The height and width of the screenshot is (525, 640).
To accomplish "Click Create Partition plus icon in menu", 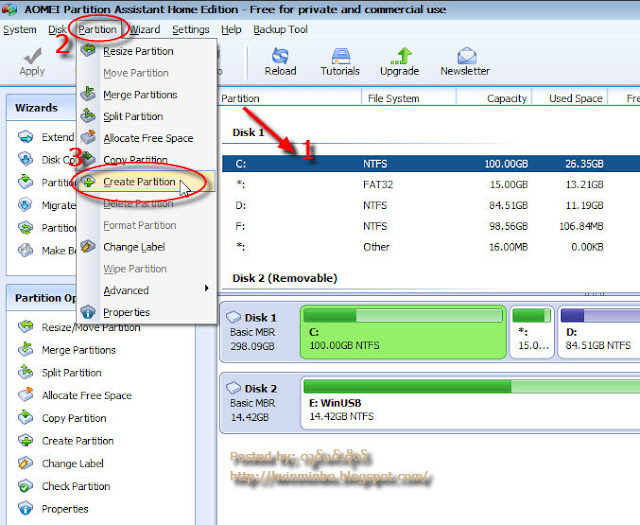I will [89, 182].
